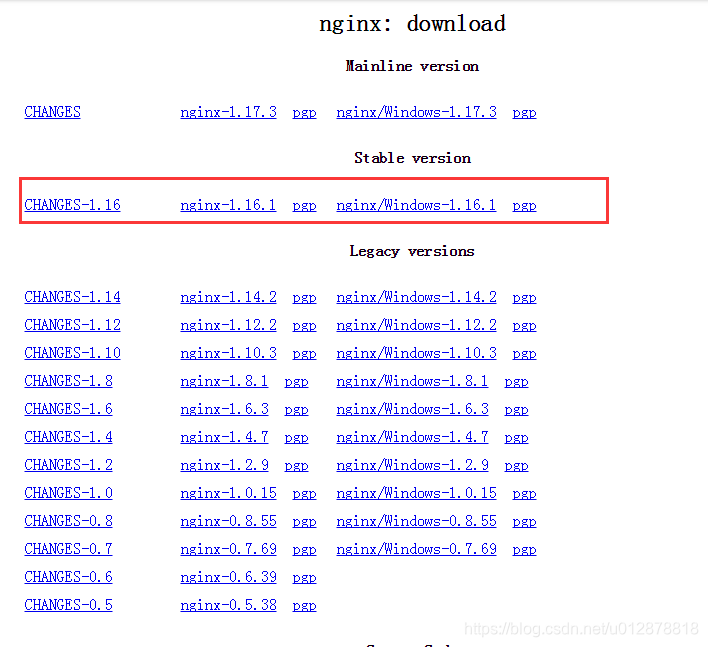
Task: Download nginx-1.17.3 source
Action: (228, 112)
